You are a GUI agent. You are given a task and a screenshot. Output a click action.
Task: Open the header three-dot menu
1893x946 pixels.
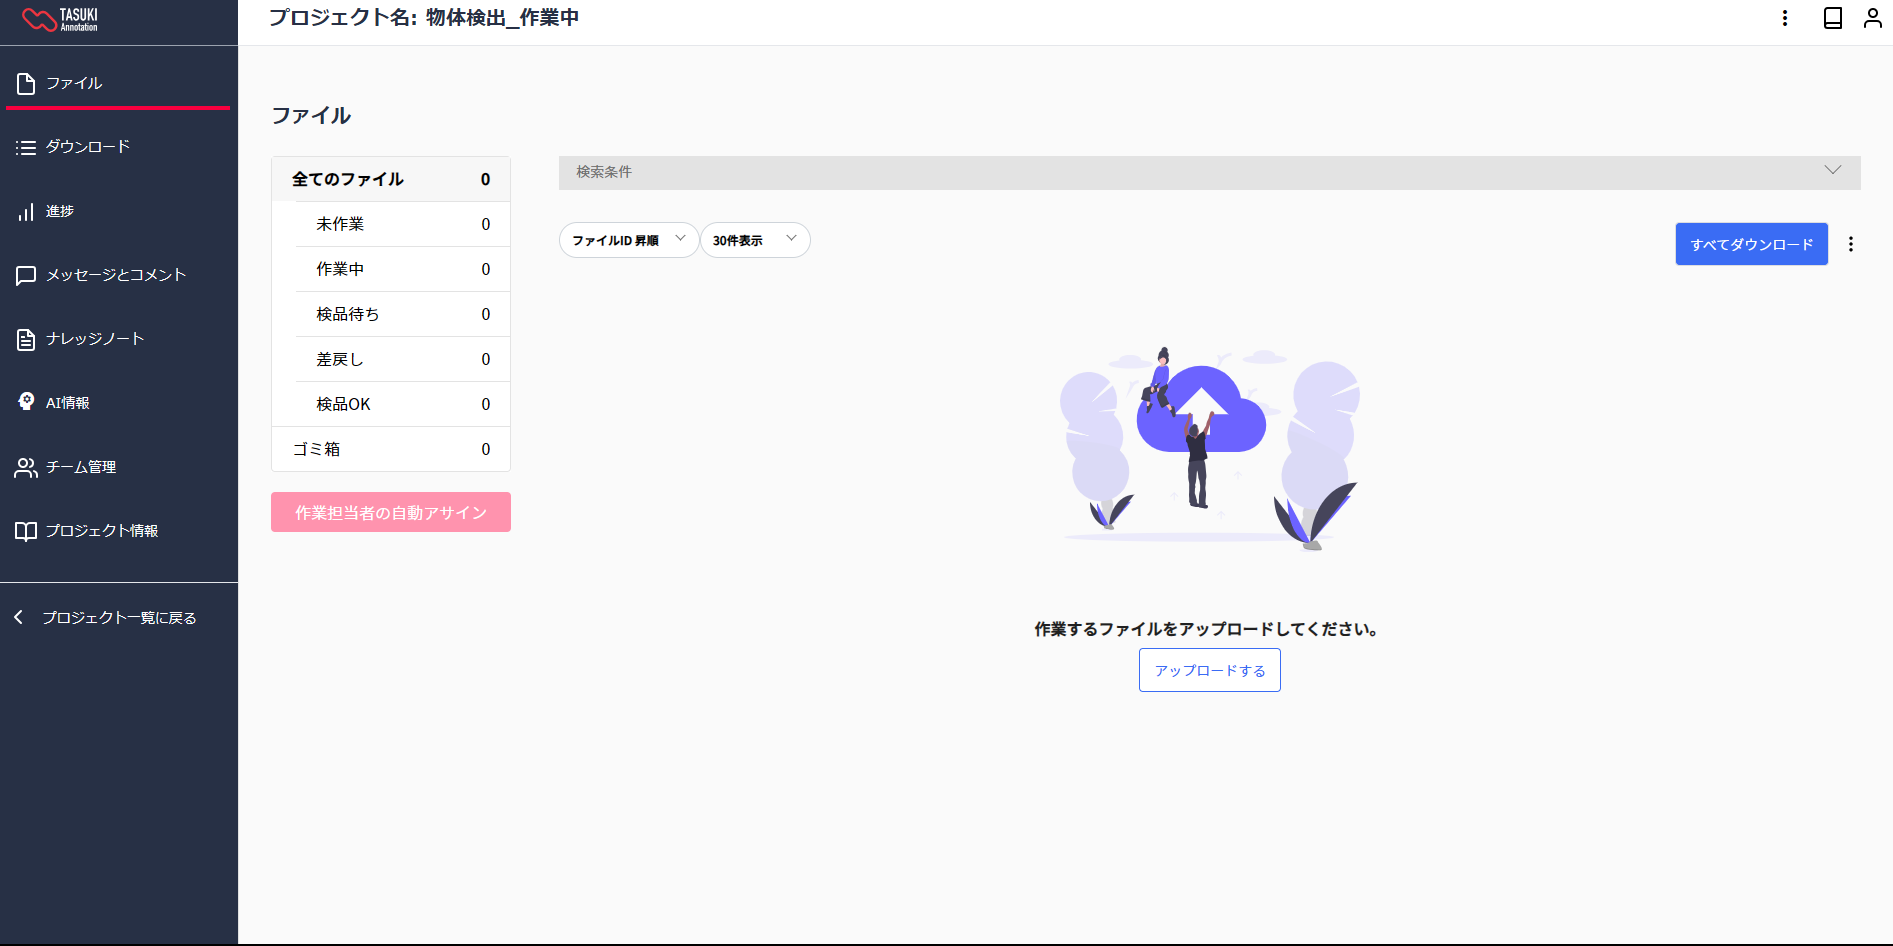1785,18
